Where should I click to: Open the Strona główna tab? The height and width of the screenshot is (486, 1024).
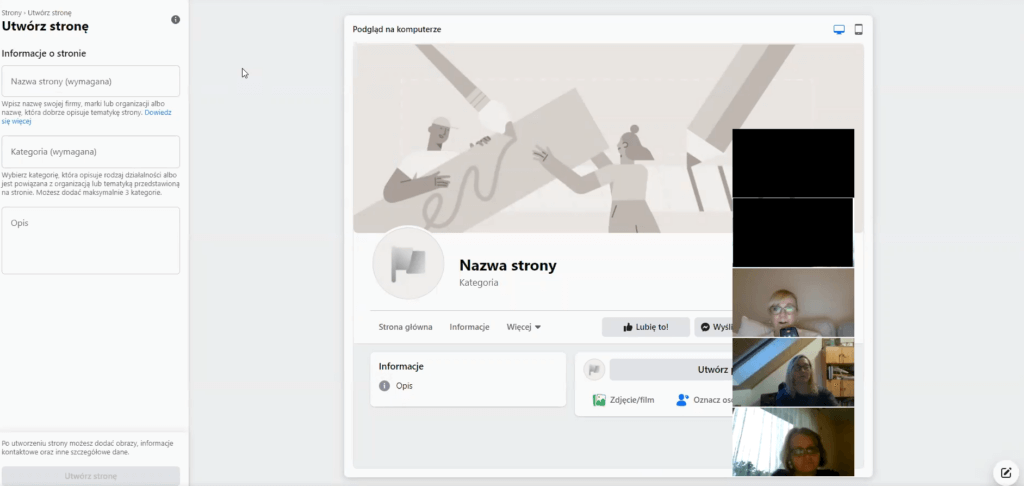point(405,327)
